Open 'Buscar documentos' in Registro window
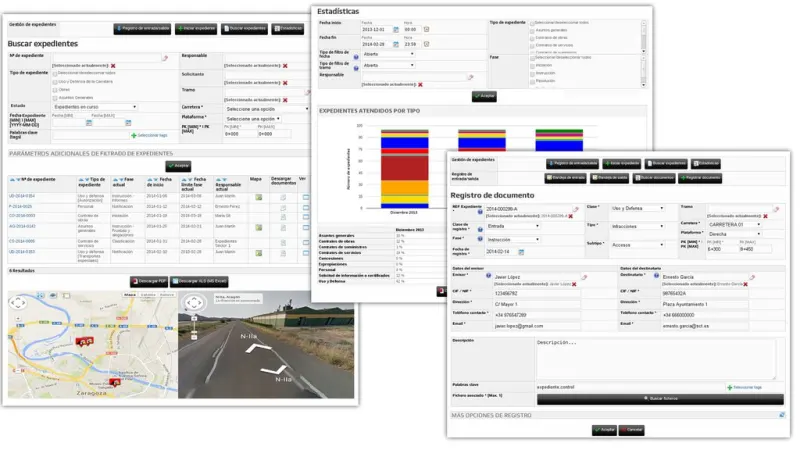Viewport: 800px width, 450px height. pos(654,178)
